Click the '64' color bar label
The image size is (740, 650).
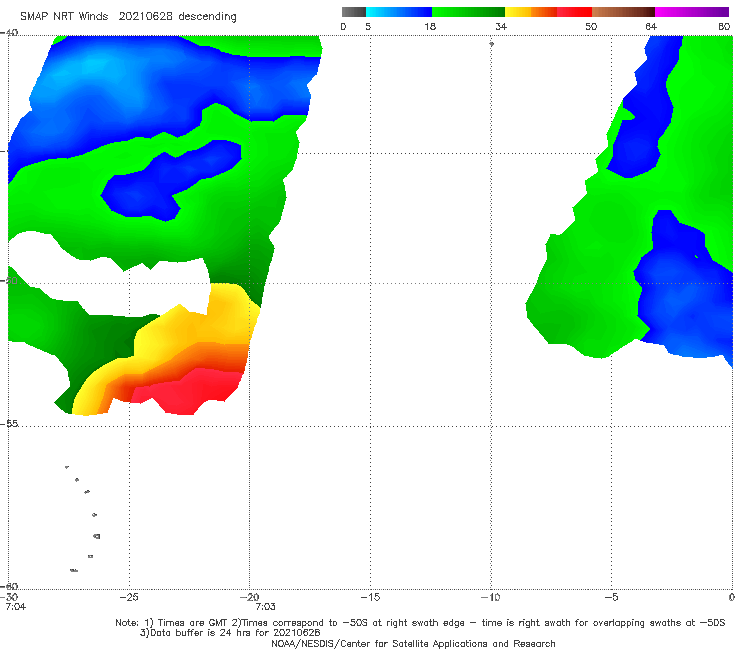(x=651, y=26)
